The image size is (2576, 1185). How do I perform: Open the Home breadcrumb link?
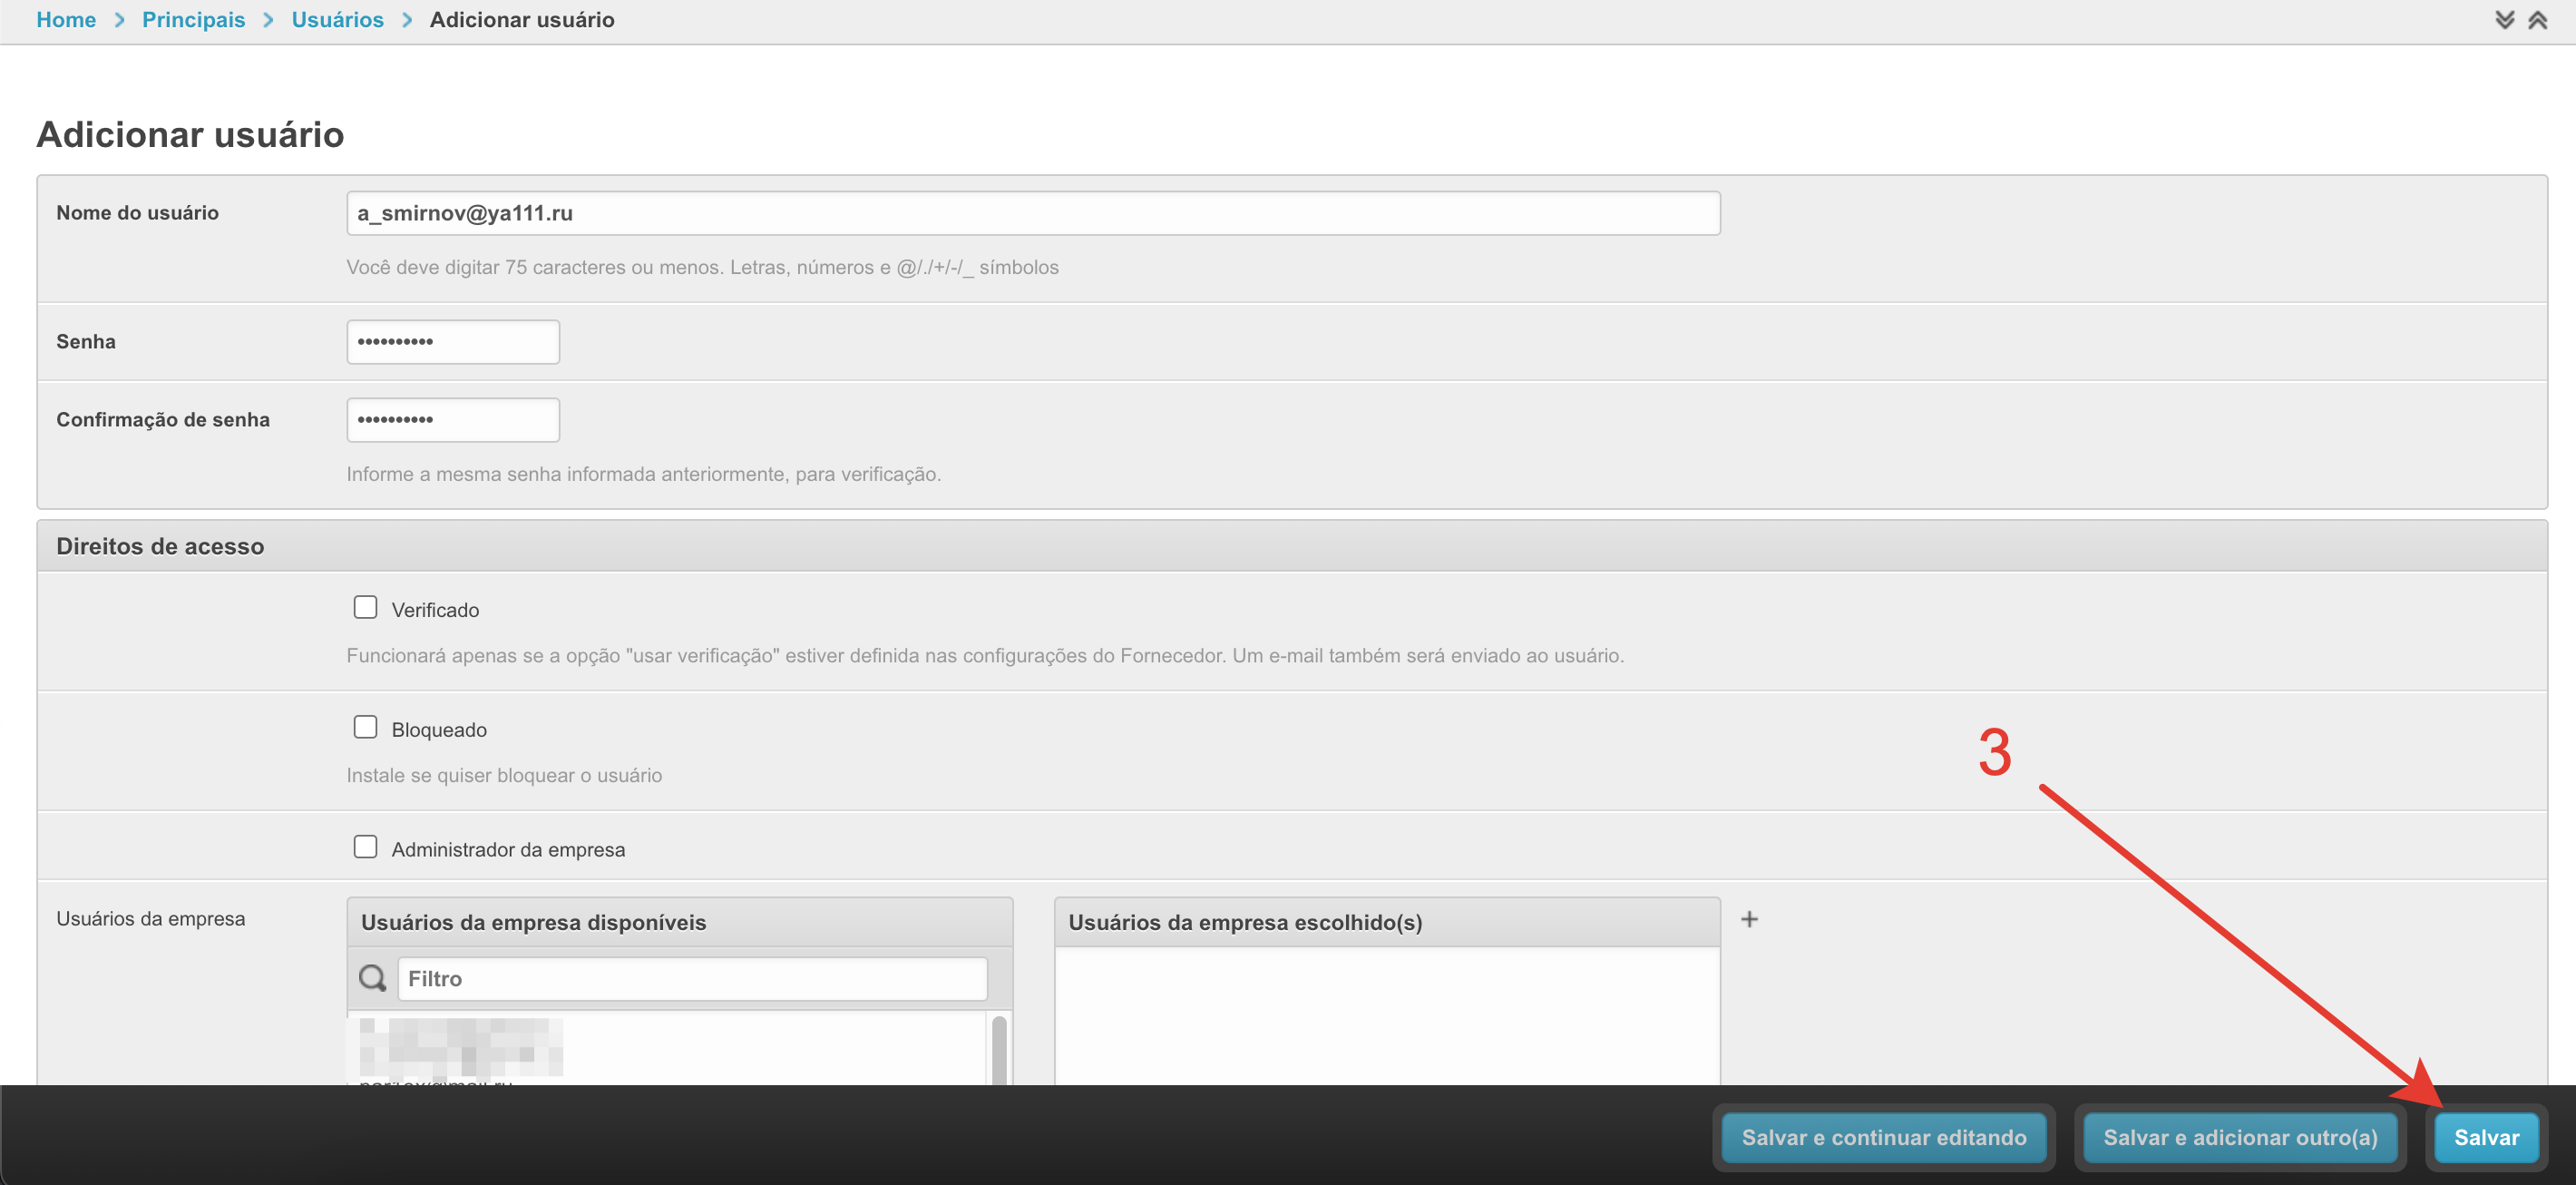click(66, 20)
